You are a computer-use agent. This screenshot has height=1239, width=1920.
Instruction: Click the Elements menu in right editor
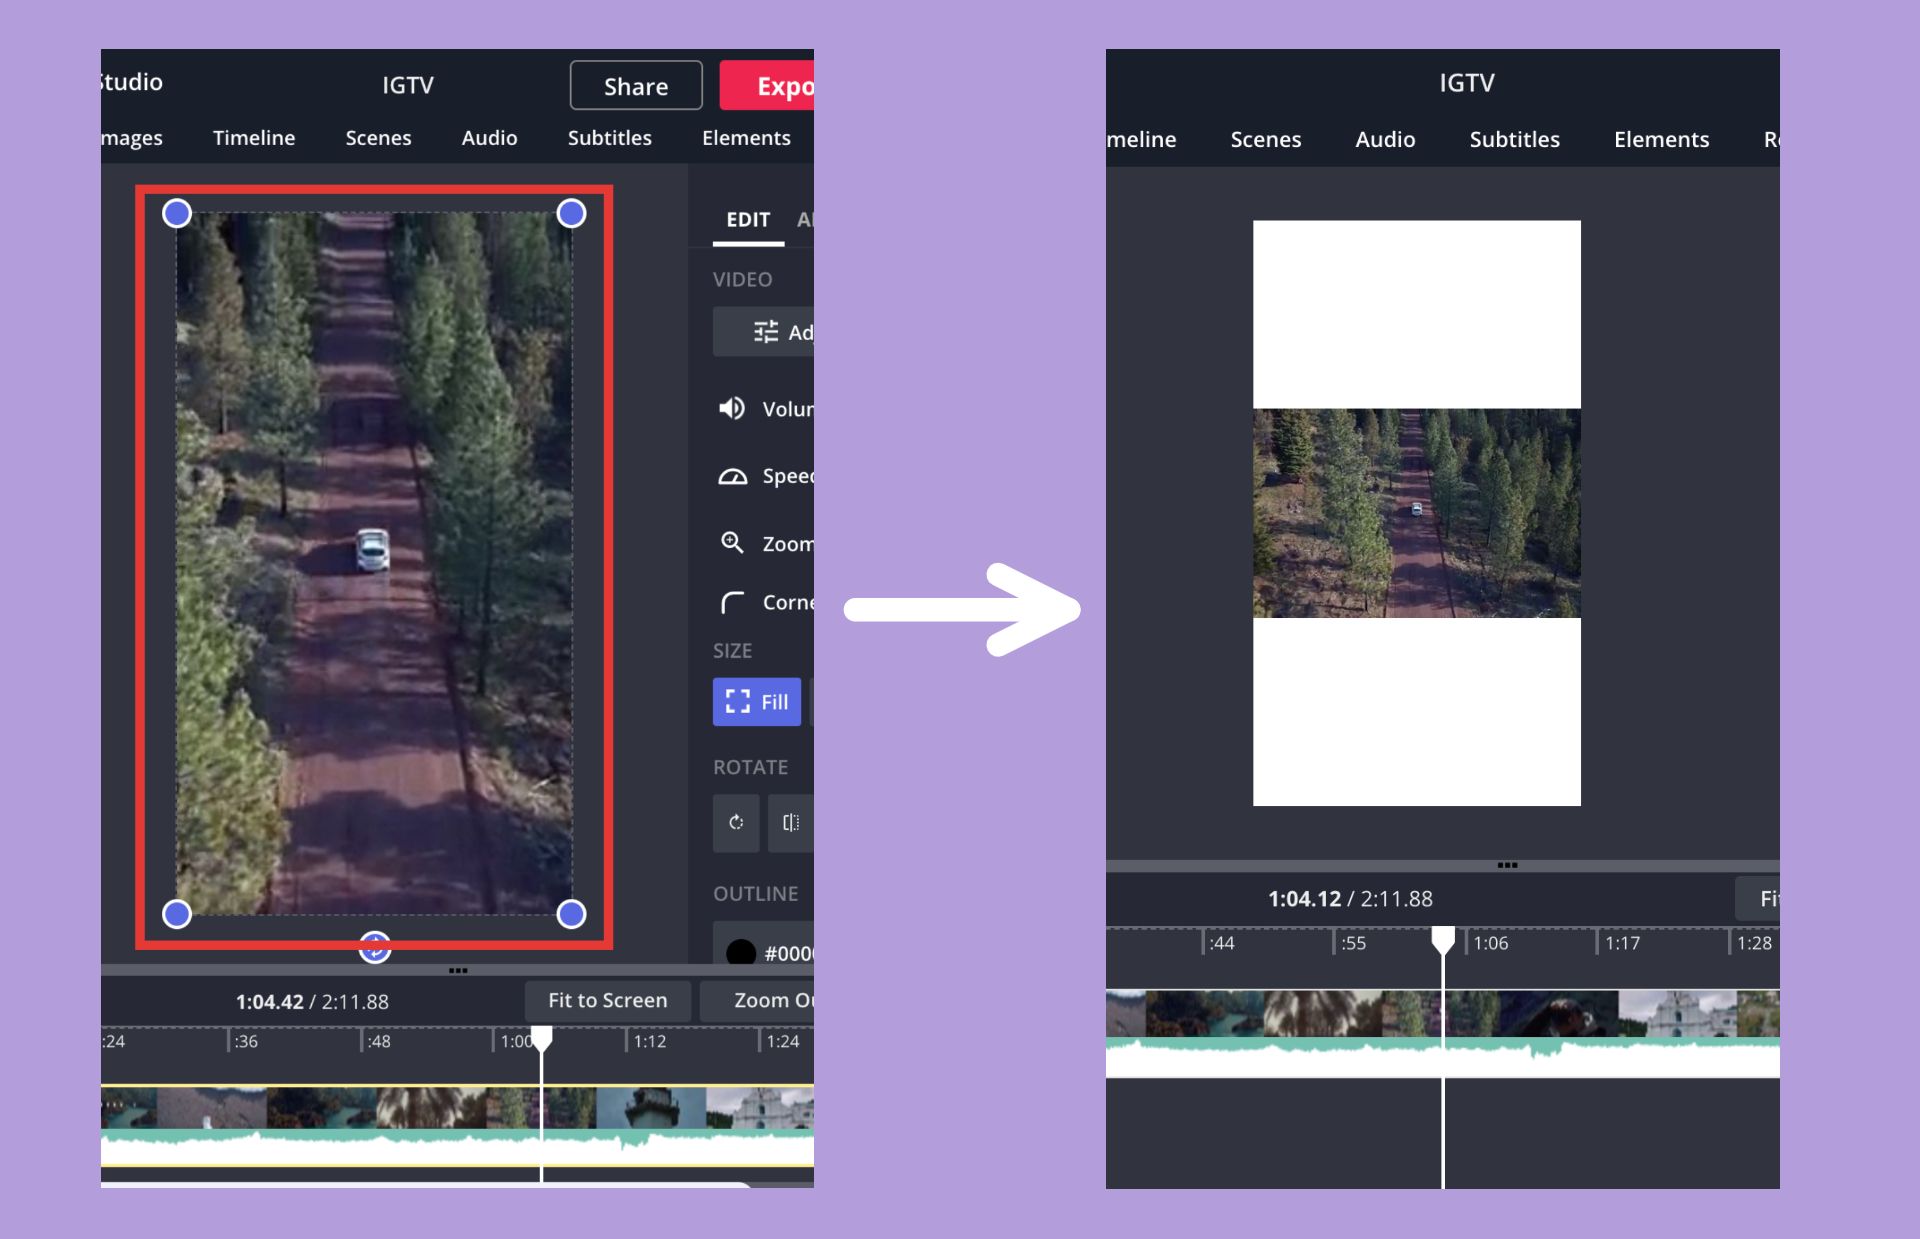[x=1661, y=140]
